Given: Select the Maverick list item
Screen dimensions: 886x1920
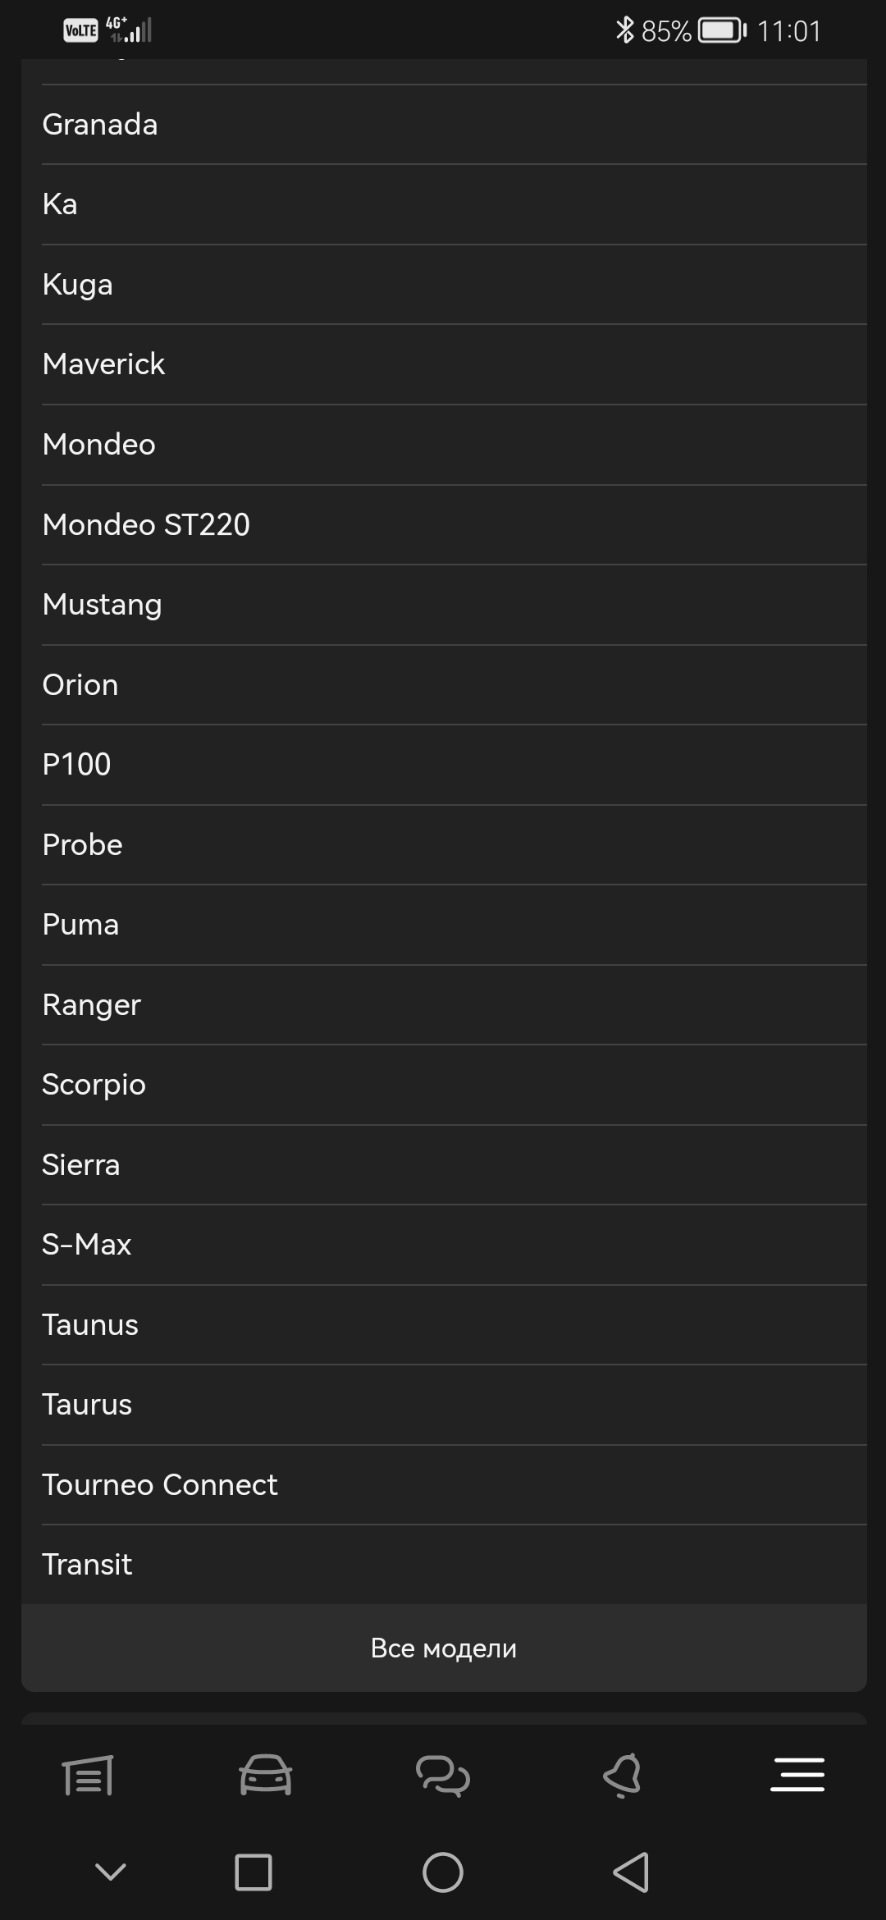Looking at the screenshot, I should point(104,364).
